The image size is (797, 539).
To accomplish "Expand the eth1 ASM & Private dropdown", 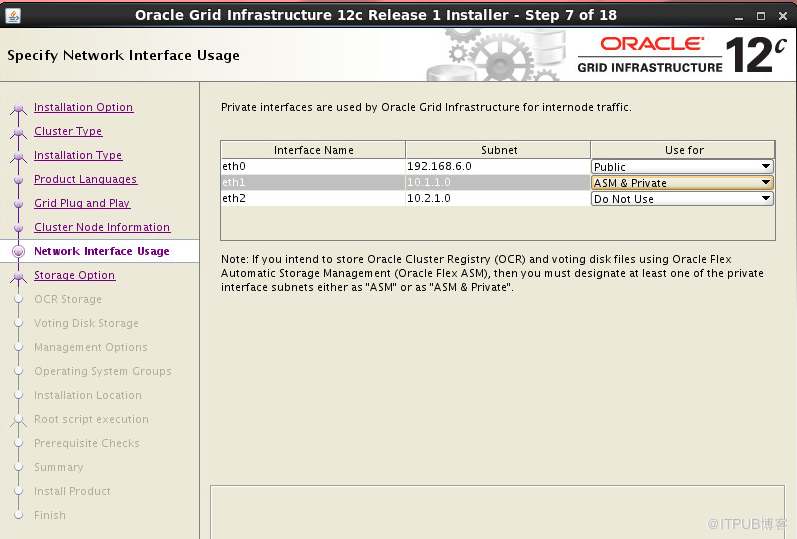I will (682, 183).
